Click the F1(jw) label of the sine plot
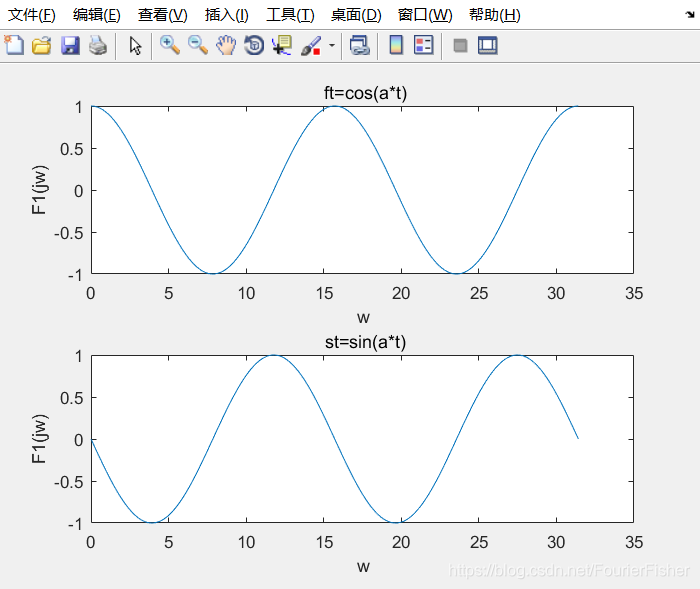 tap(39, 439)
